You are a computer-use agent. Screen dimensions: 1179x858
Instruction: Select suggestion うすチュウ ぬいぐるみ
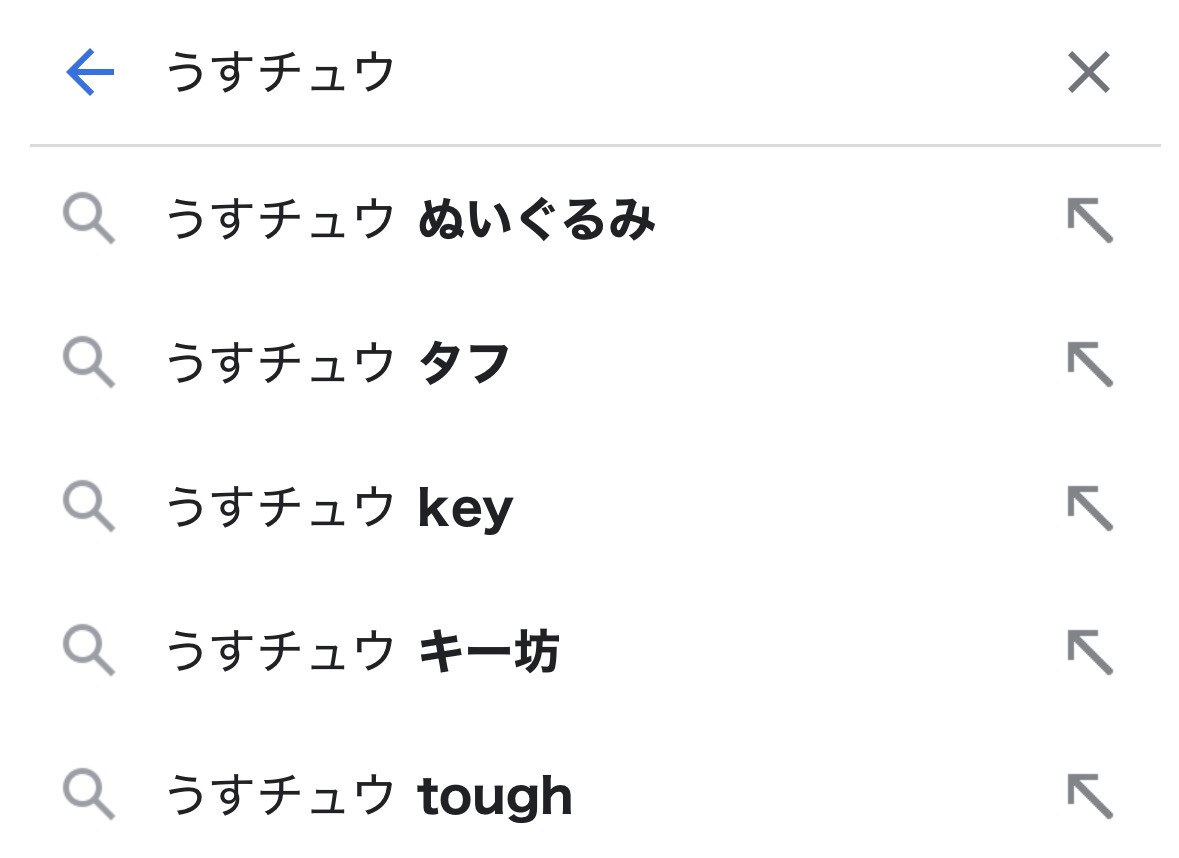[410, 220]
